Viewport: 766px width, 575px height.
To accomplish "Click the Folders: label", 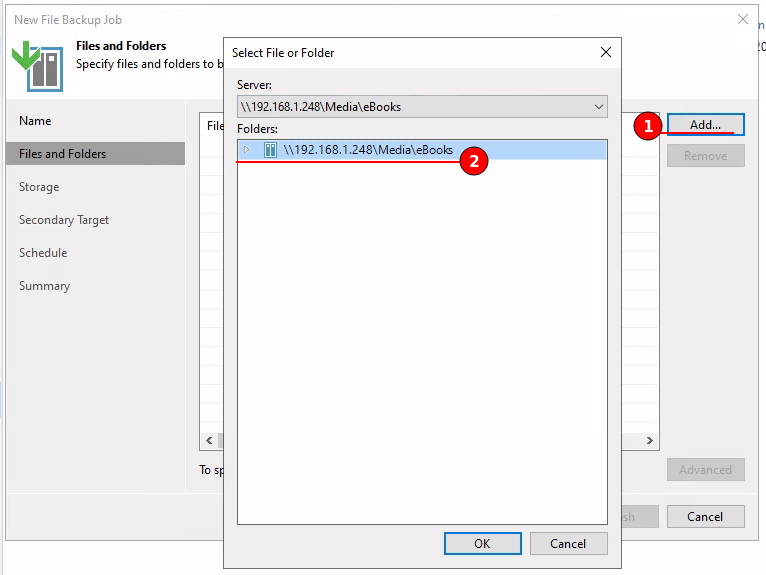I will tap(257, 128).
